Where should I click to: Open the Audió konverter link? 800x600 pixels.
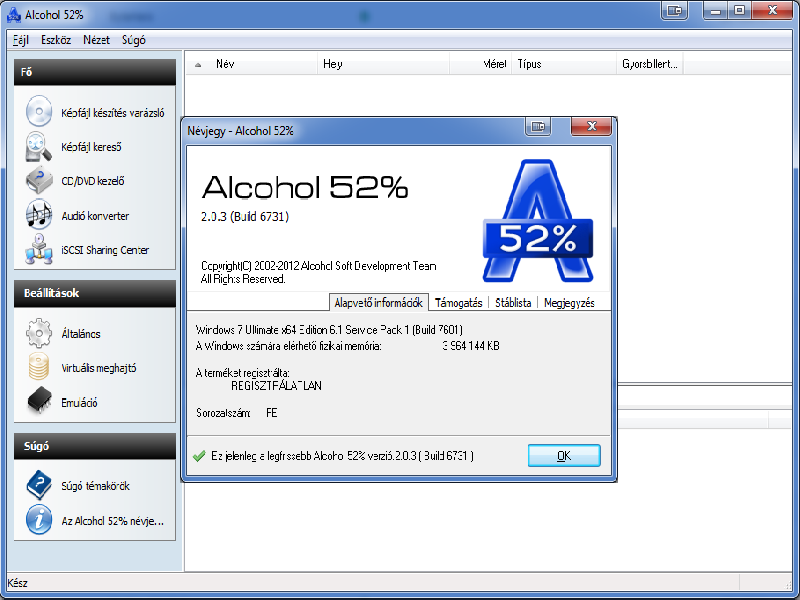[95, 216]
